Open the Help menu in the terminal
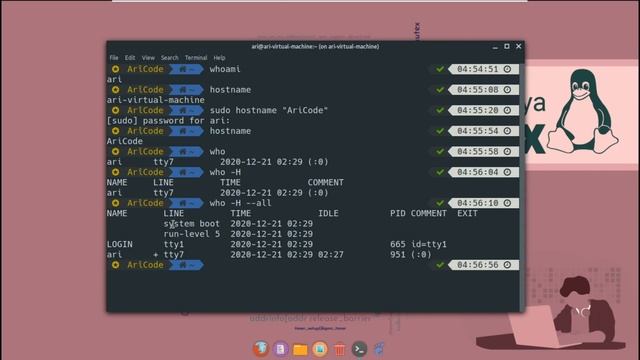The width and height of the screenshot is (640, 360). click(219, 58)
